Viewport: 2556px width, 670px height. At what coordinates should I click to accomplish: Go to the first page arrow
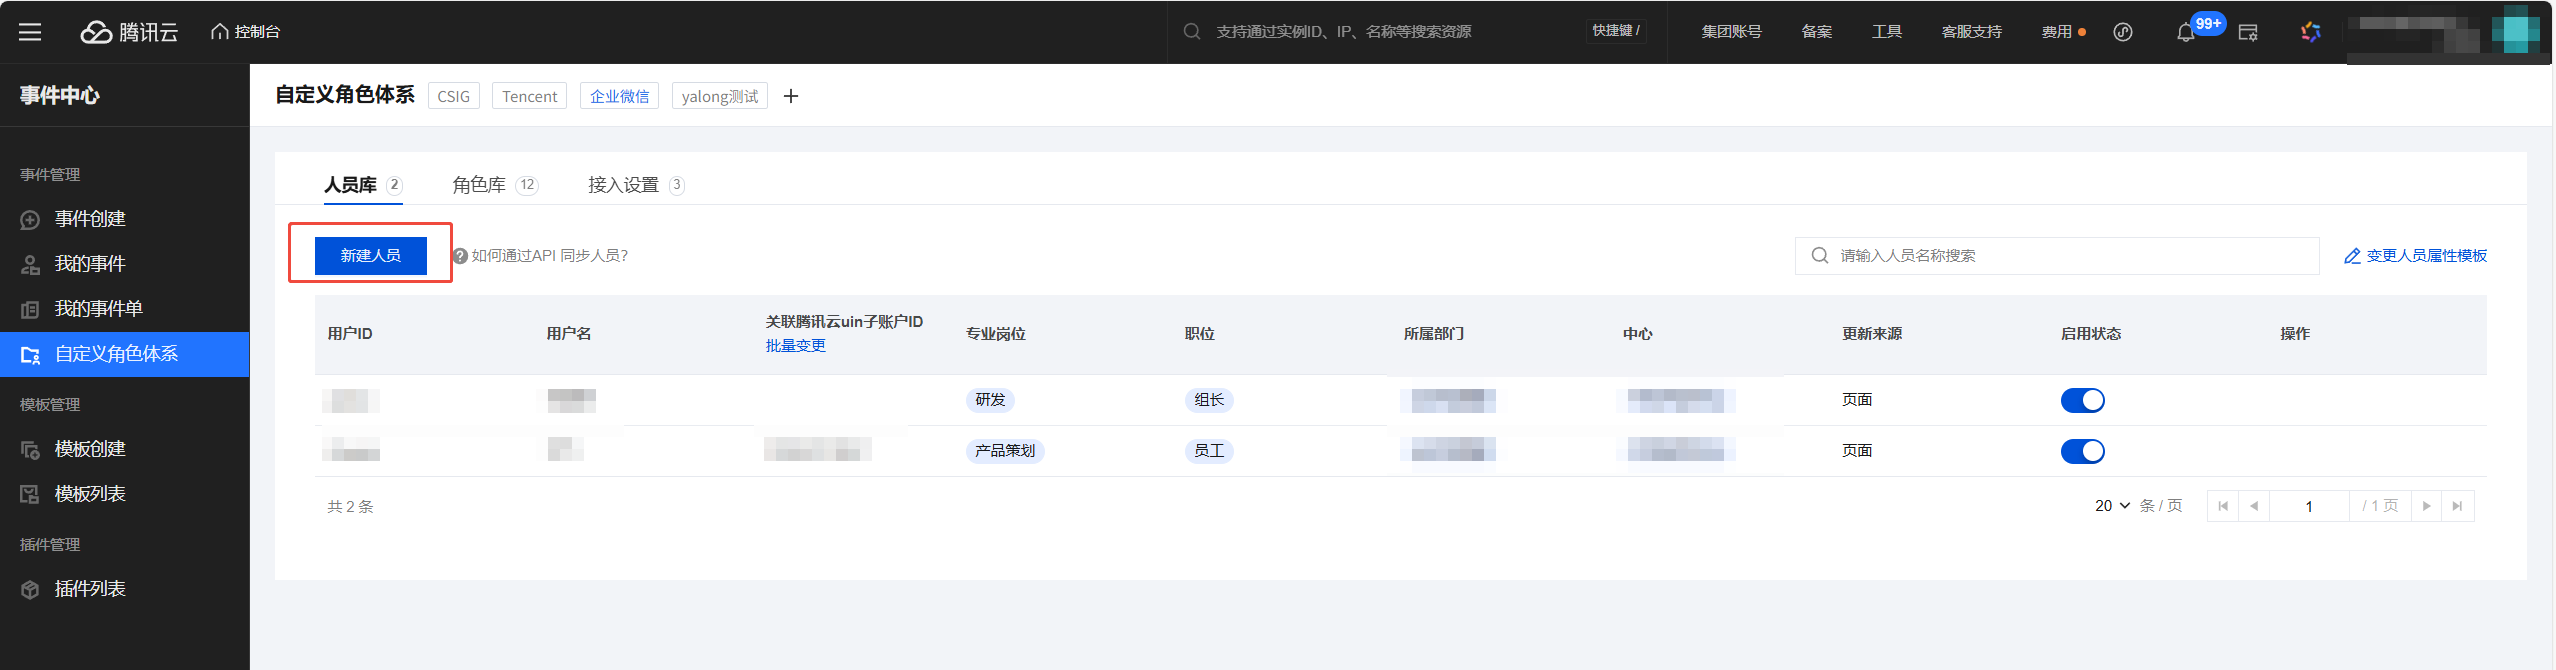click(x=2223, y=506)
